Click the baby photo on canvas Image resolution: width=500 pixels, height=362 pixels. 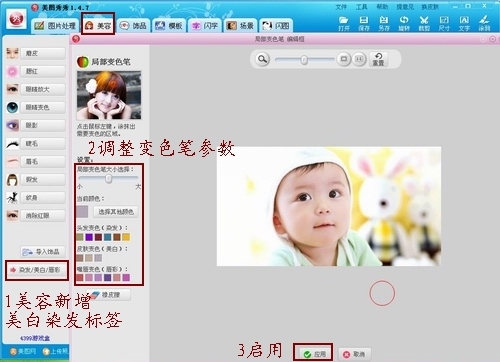[329, 206]
